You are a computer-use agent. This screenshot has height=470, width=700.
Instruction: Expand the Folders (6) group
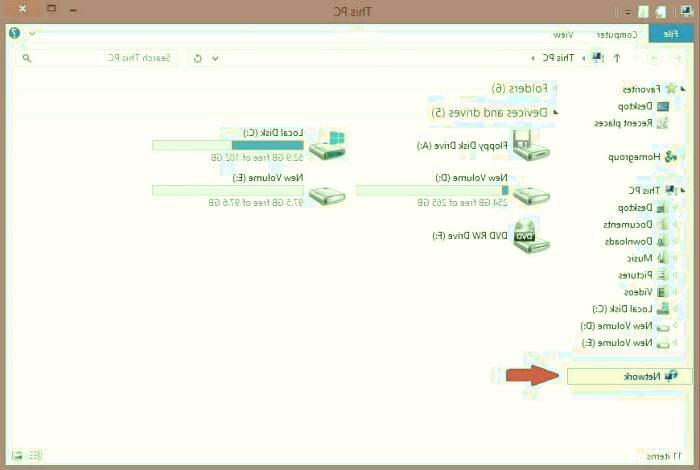point(555,89)
